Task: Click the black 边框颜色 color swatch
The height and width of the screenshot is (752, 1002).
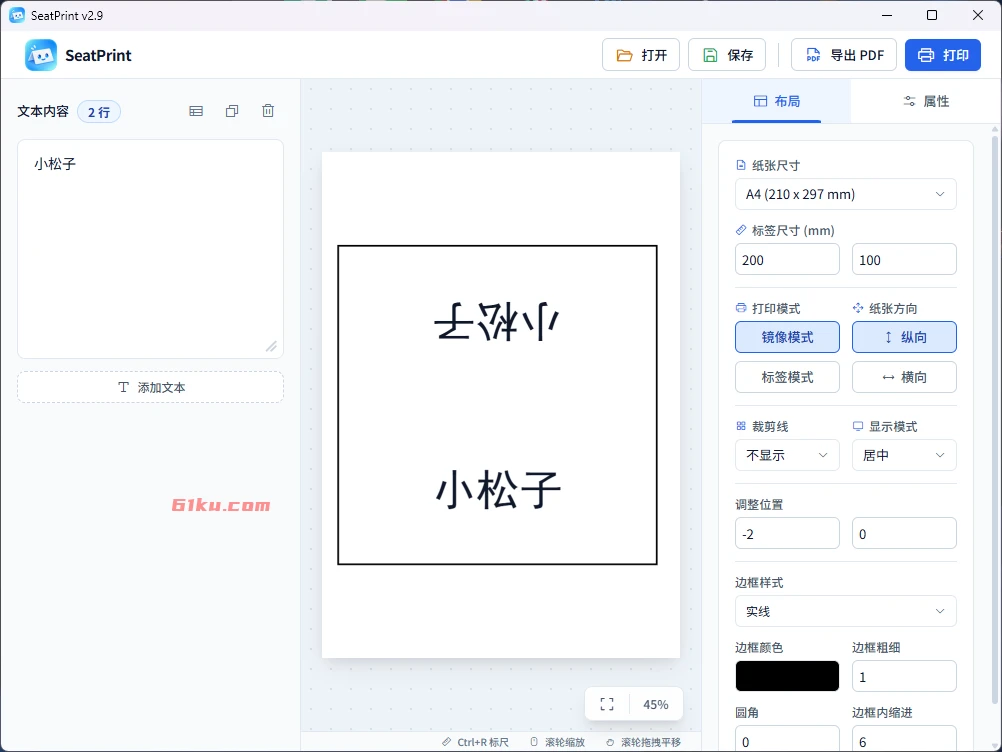Action: [787, 676]
